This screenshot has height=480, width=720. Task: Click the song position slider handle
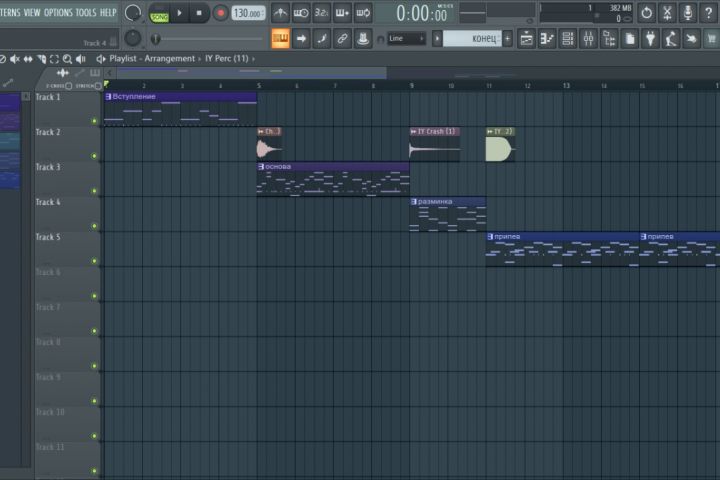point(155,39)
